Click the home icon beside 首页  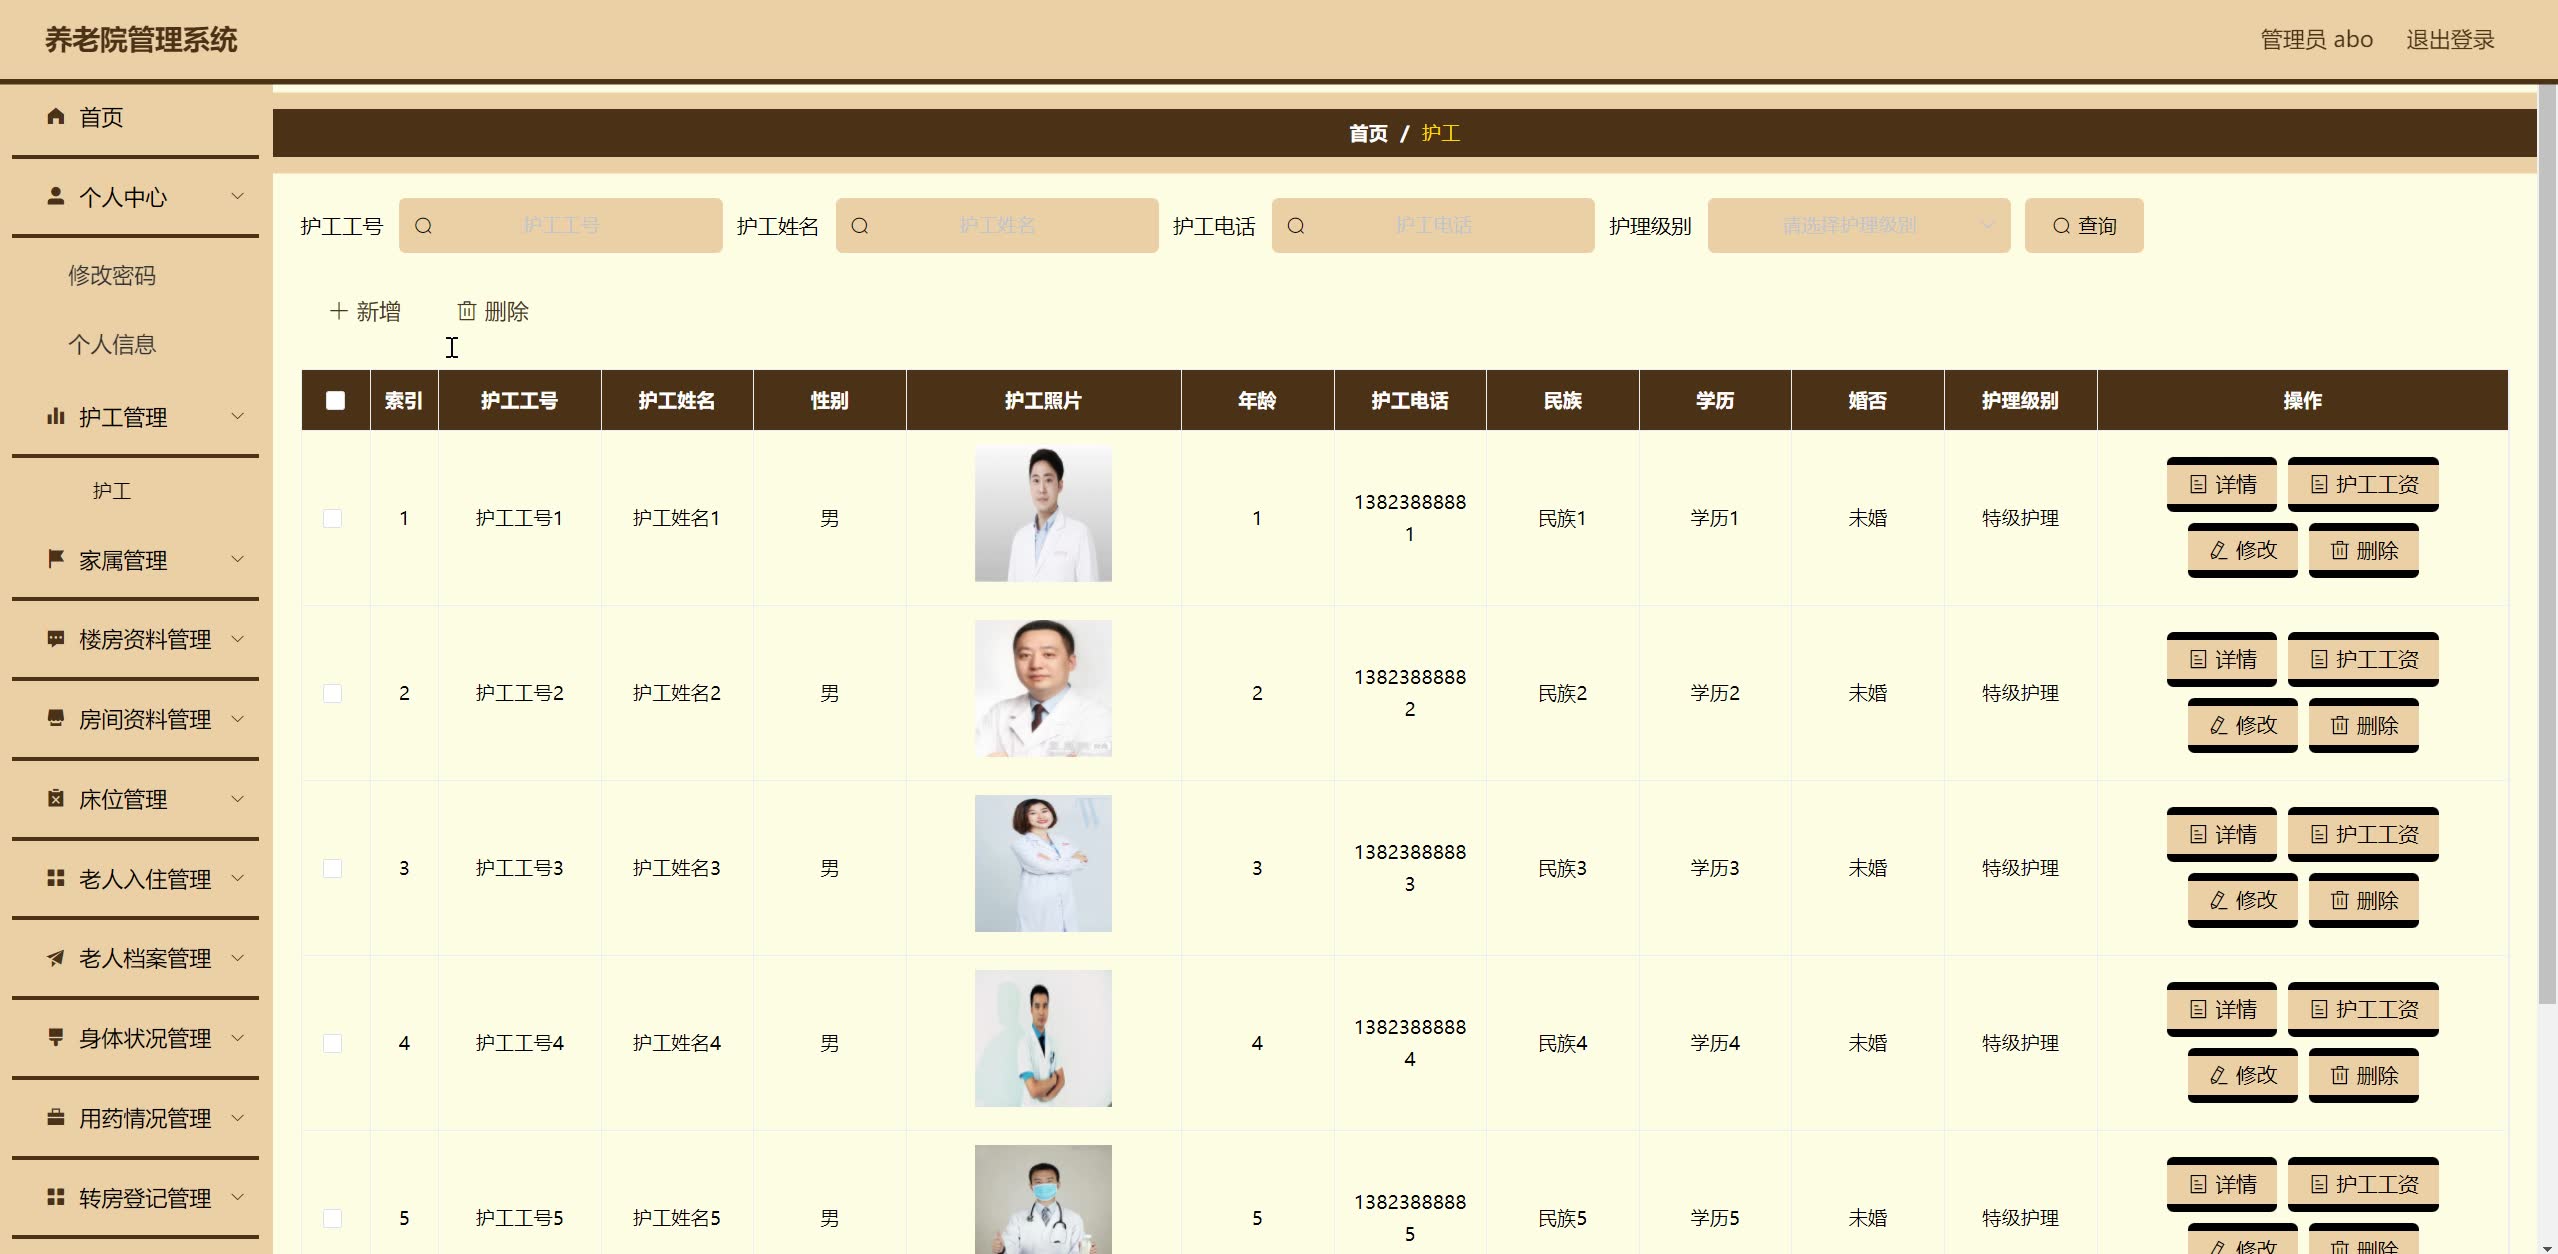point(56,117)
